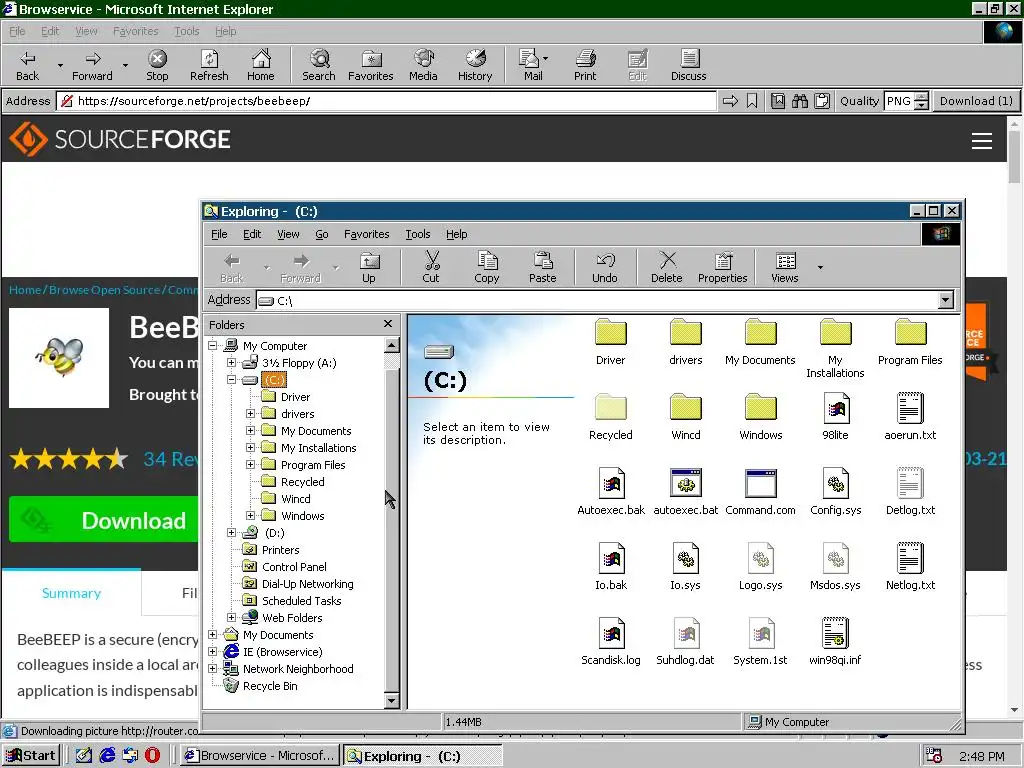The height and width of the screenshot is (768, 1024).
Task: Click Print icon in Internet Explorer
Action: click(585, 59)
